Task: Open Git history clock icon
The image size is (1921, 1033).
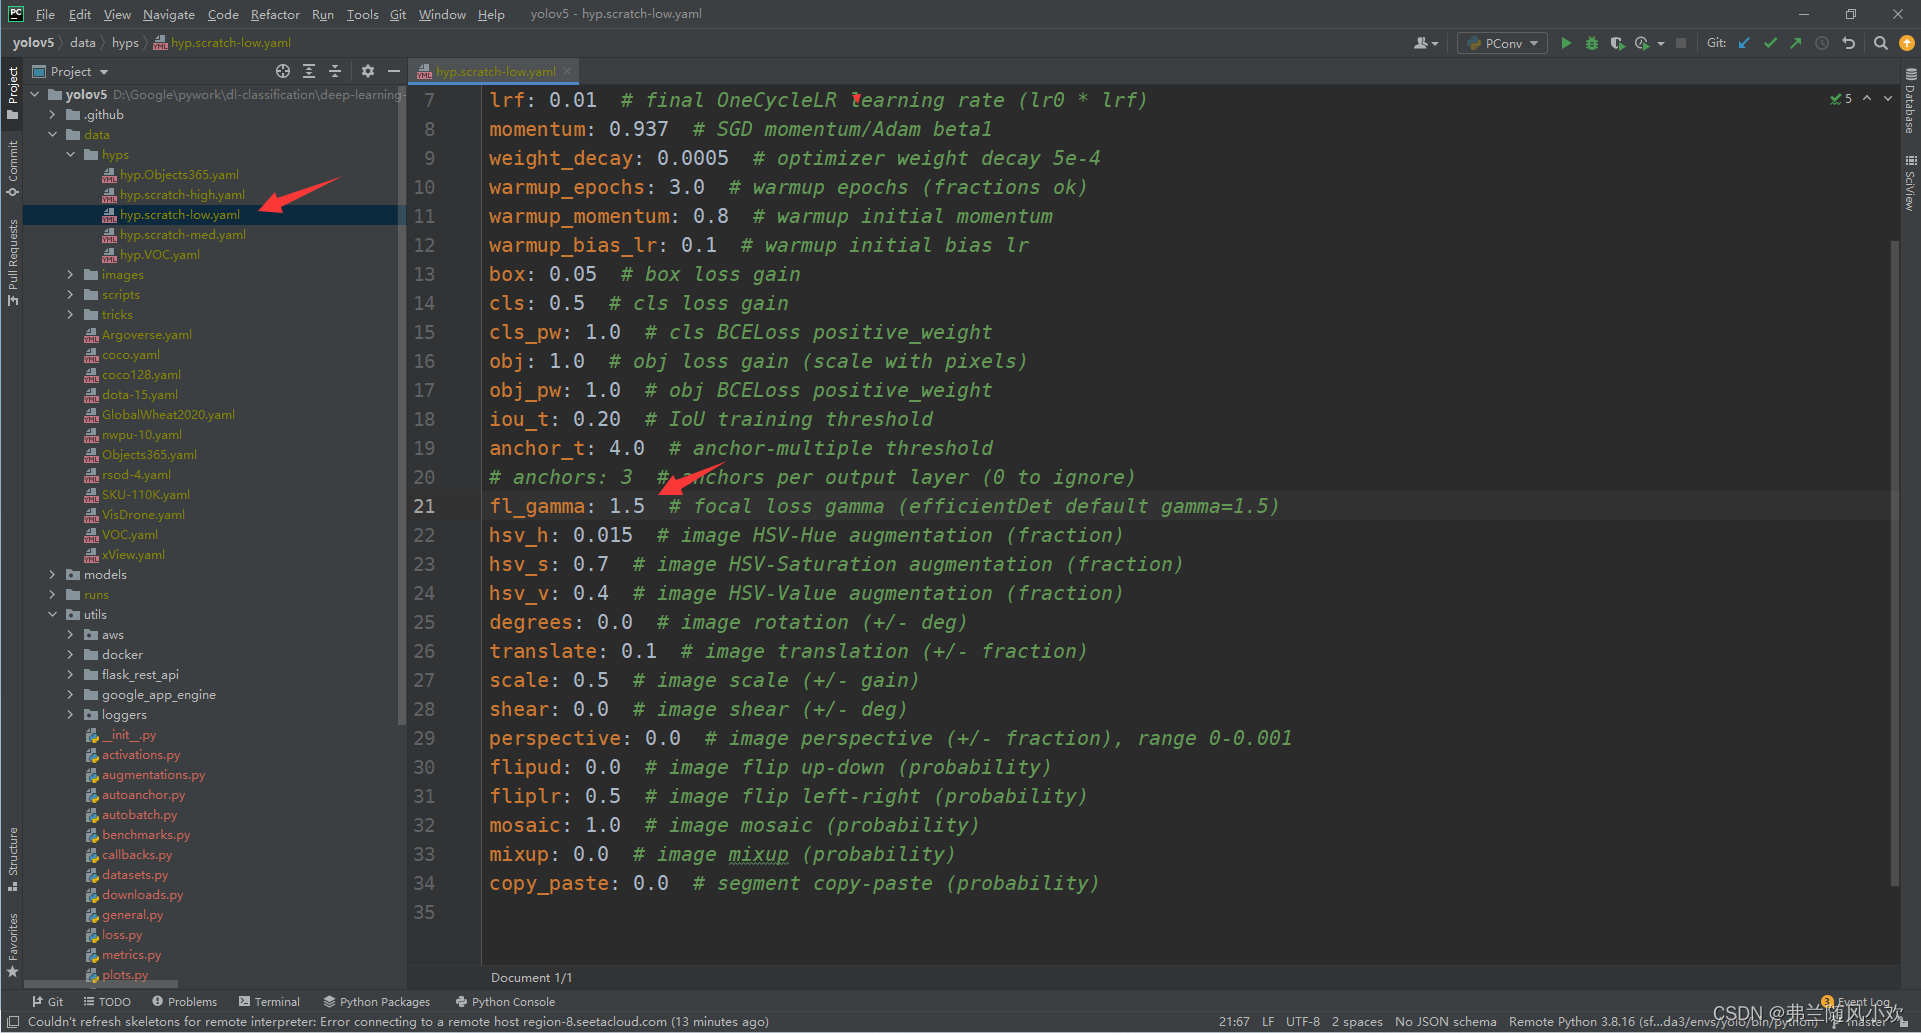Action: tap(1822, 43)
